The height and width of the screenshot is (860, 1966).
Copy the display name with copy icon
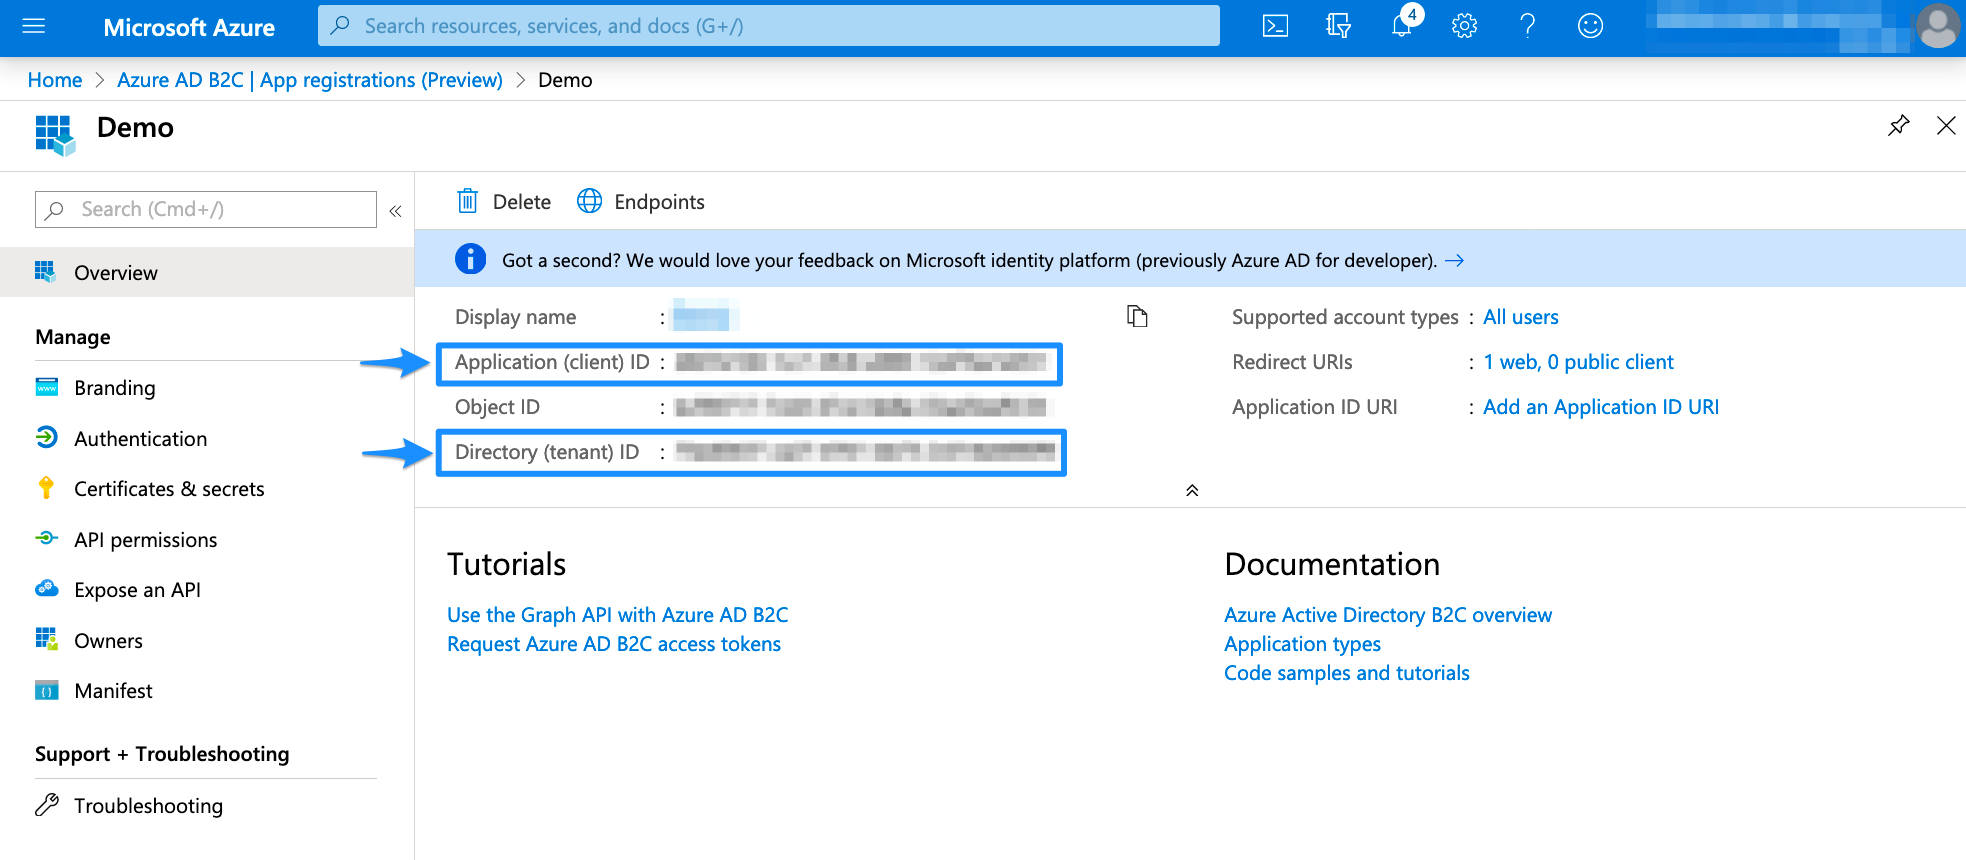pyautogui.click(x=1137, y=317)
